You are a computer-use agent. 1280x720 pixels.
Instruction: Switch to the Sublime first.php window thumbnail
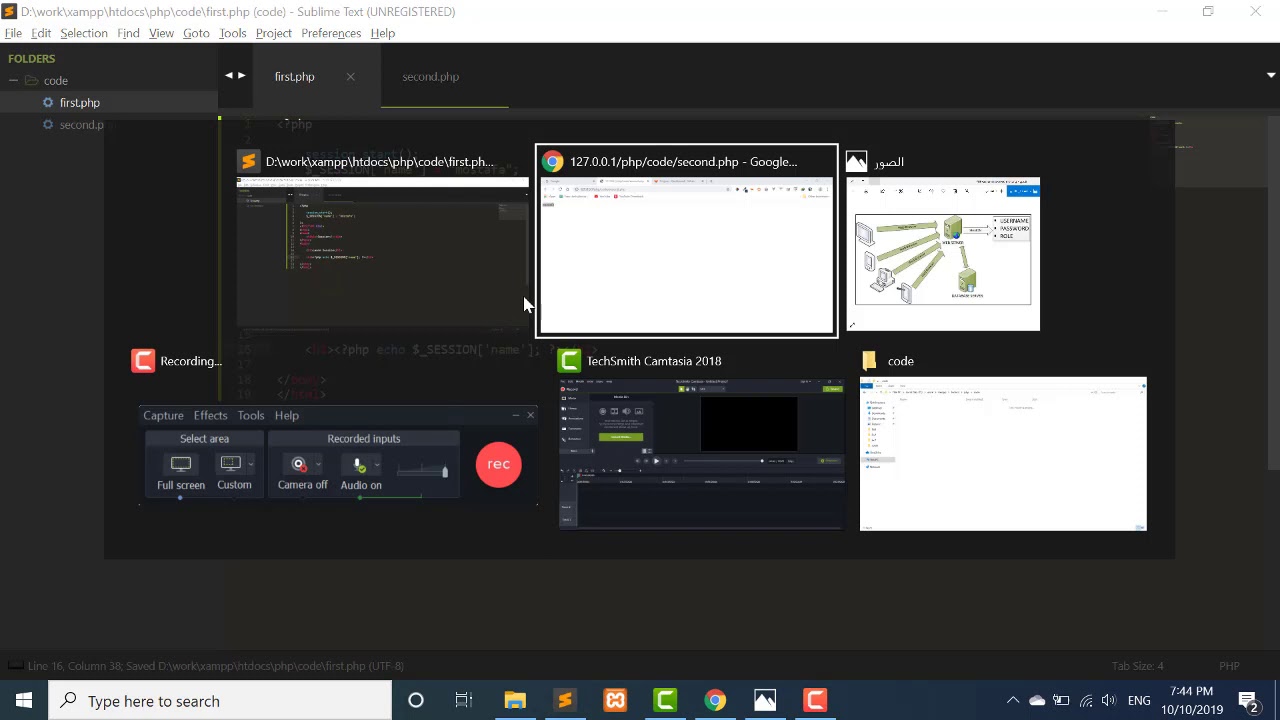382,252
